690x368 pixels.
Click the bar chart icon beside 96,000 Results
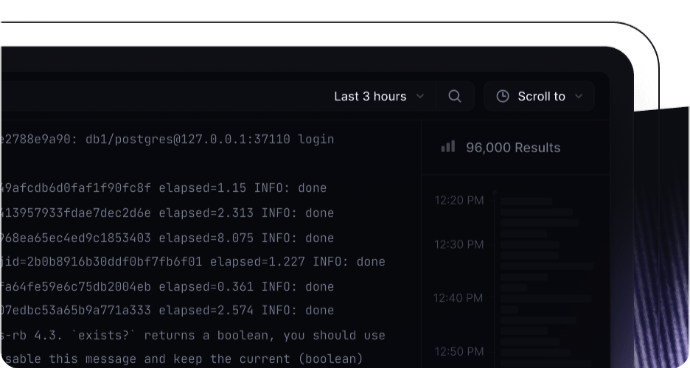(448, 147)
